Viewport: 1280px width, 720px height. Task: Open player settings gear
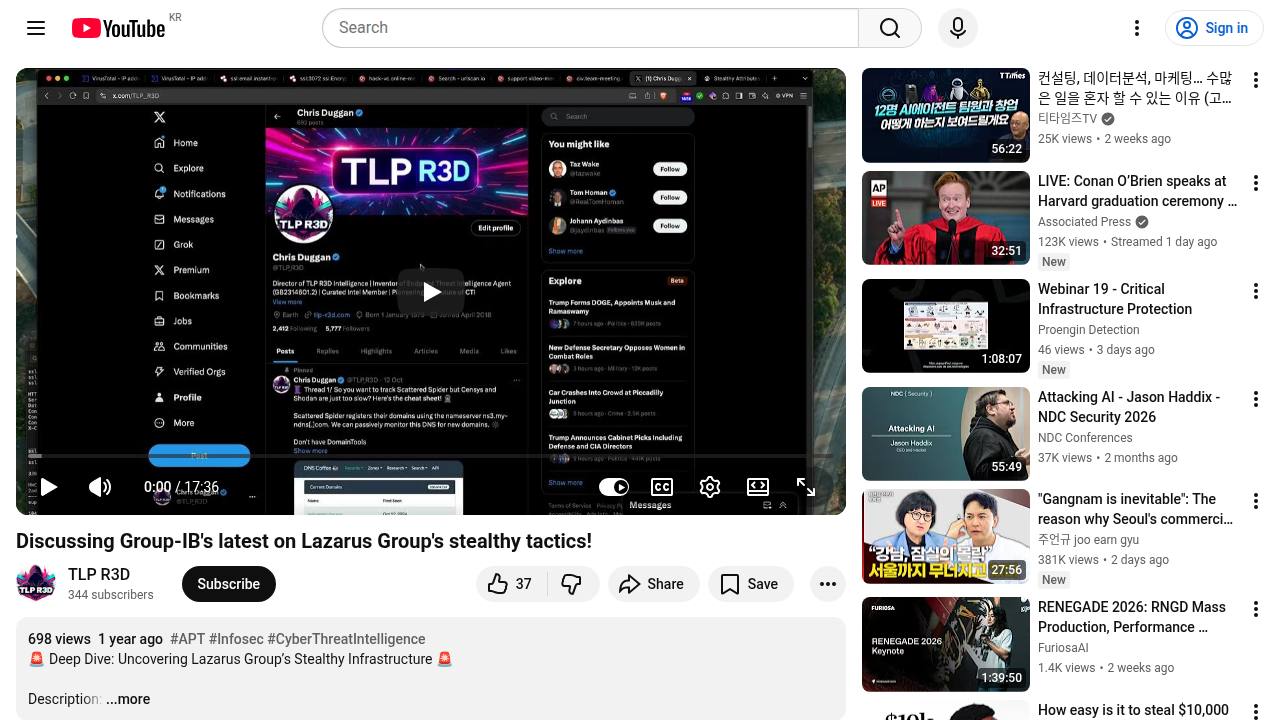click(710, 487)
